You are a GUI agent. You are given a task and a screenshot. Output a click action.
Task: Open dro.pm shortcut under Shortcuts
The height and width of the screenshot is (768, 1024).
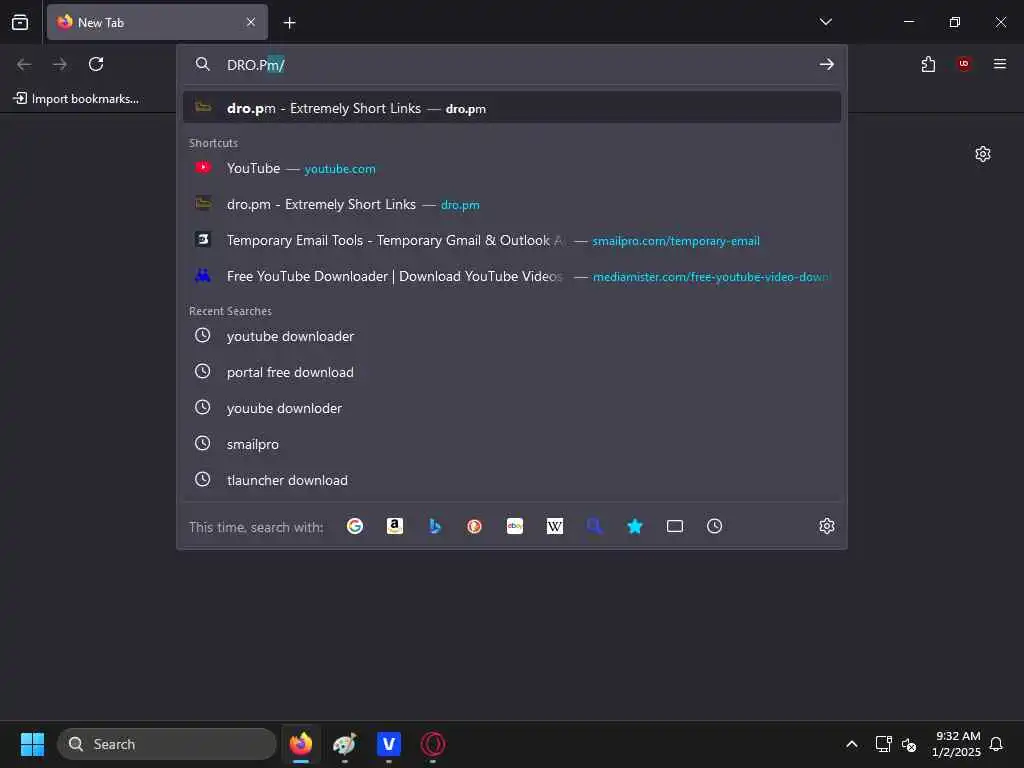point(512,204)
